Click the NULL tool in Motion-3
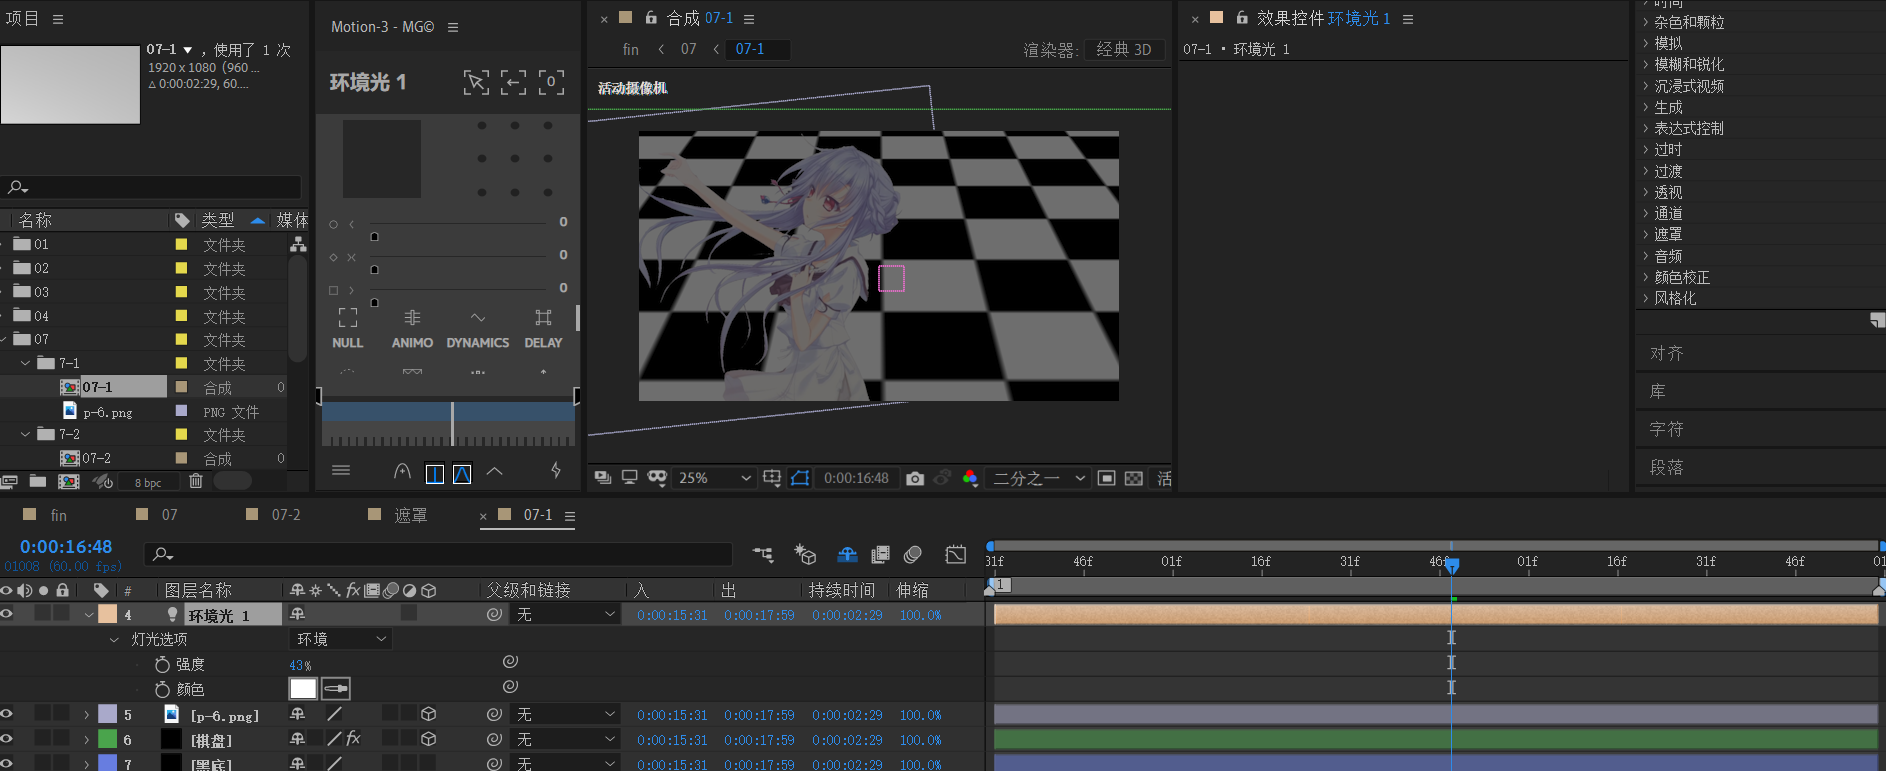The height and width of the screenshot is (771, 1886). click(x=347, y=328)
